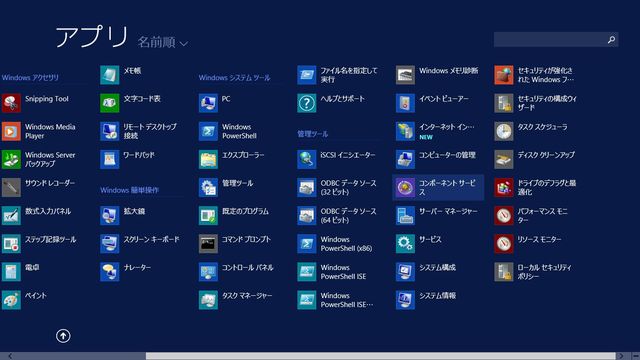Image resolution: width=640 pixels, height=360 pixels.
Task: Open コントロール パネル icon
Action: coord(208,272)
